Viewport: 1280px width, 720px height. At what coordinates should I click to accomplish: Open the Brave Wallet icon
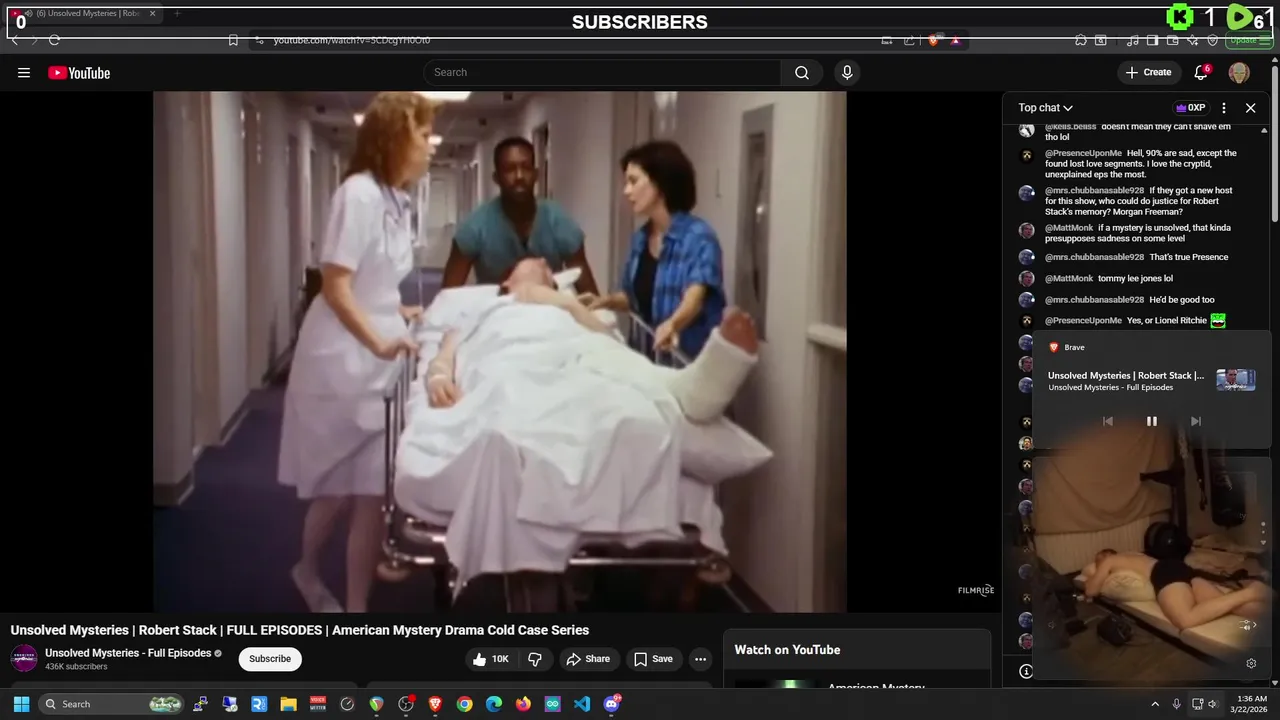click(1173, 40)
